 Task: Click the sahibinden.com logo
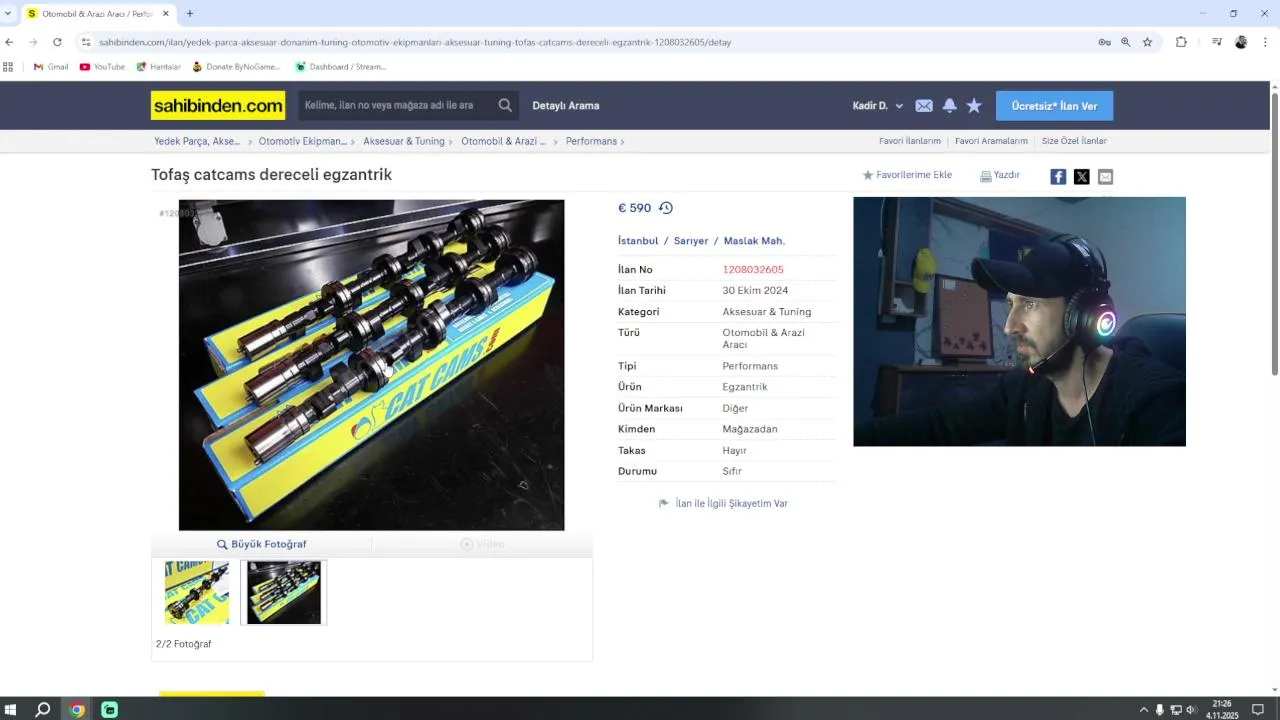tap(218, 105)
